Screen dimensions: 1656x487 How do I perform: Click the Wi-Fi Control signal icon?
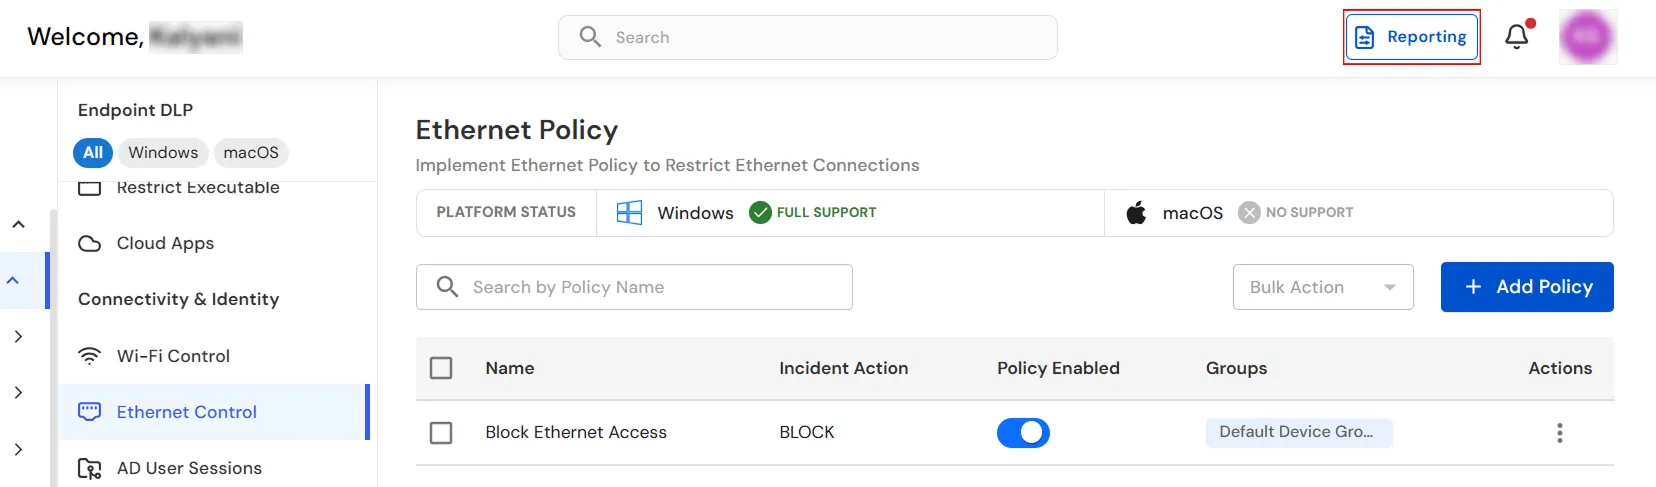coord(90,356)
